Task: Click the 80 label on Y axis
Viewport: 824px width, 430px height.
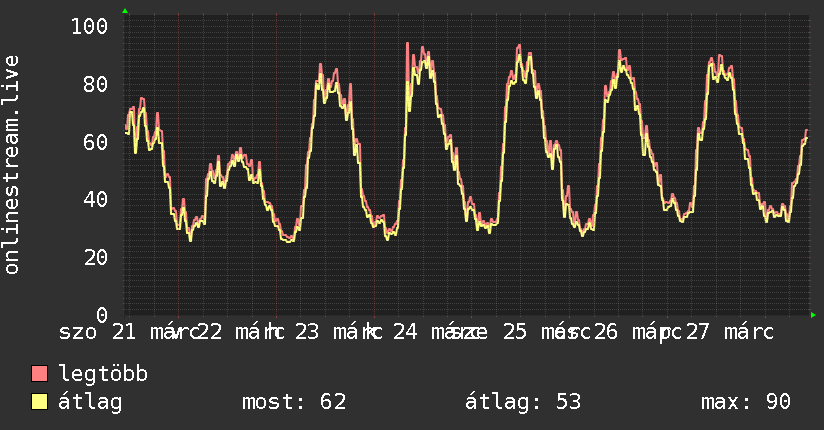Action: tap(95, 84)
